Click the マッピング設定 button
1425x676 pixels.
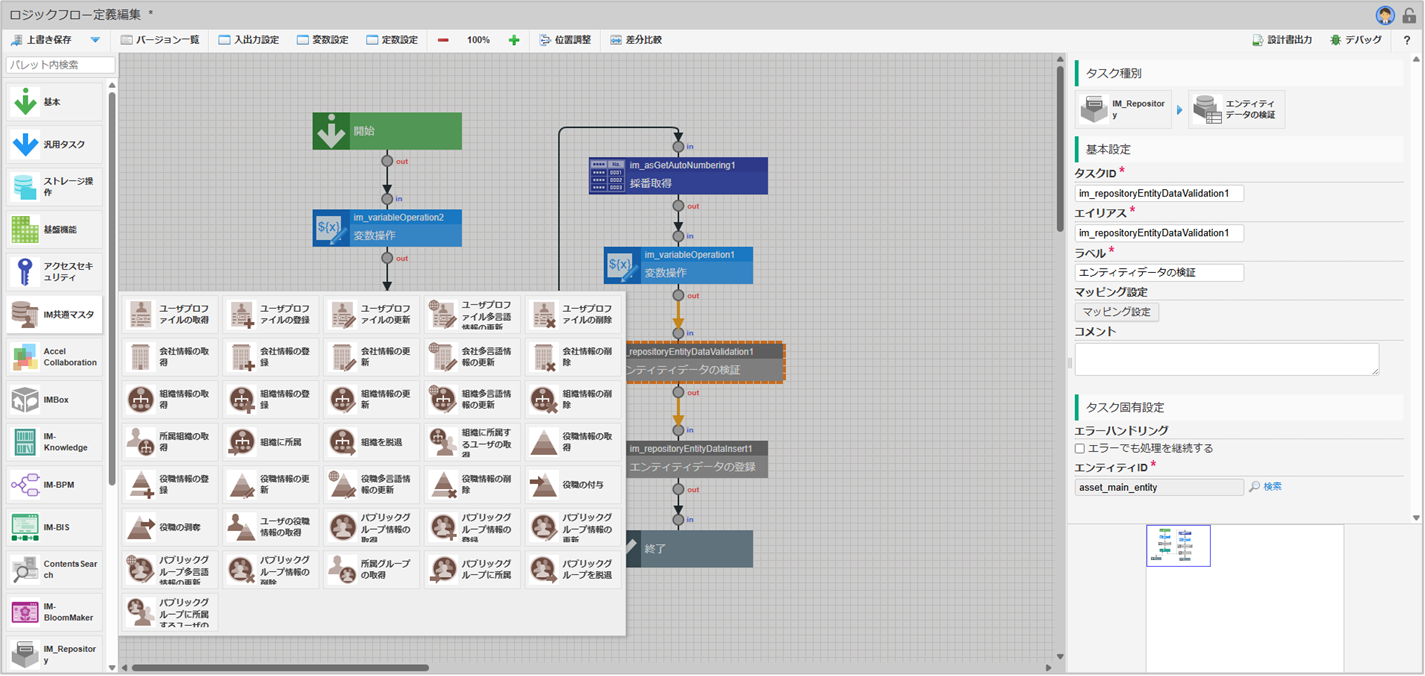coord(1117,312)
